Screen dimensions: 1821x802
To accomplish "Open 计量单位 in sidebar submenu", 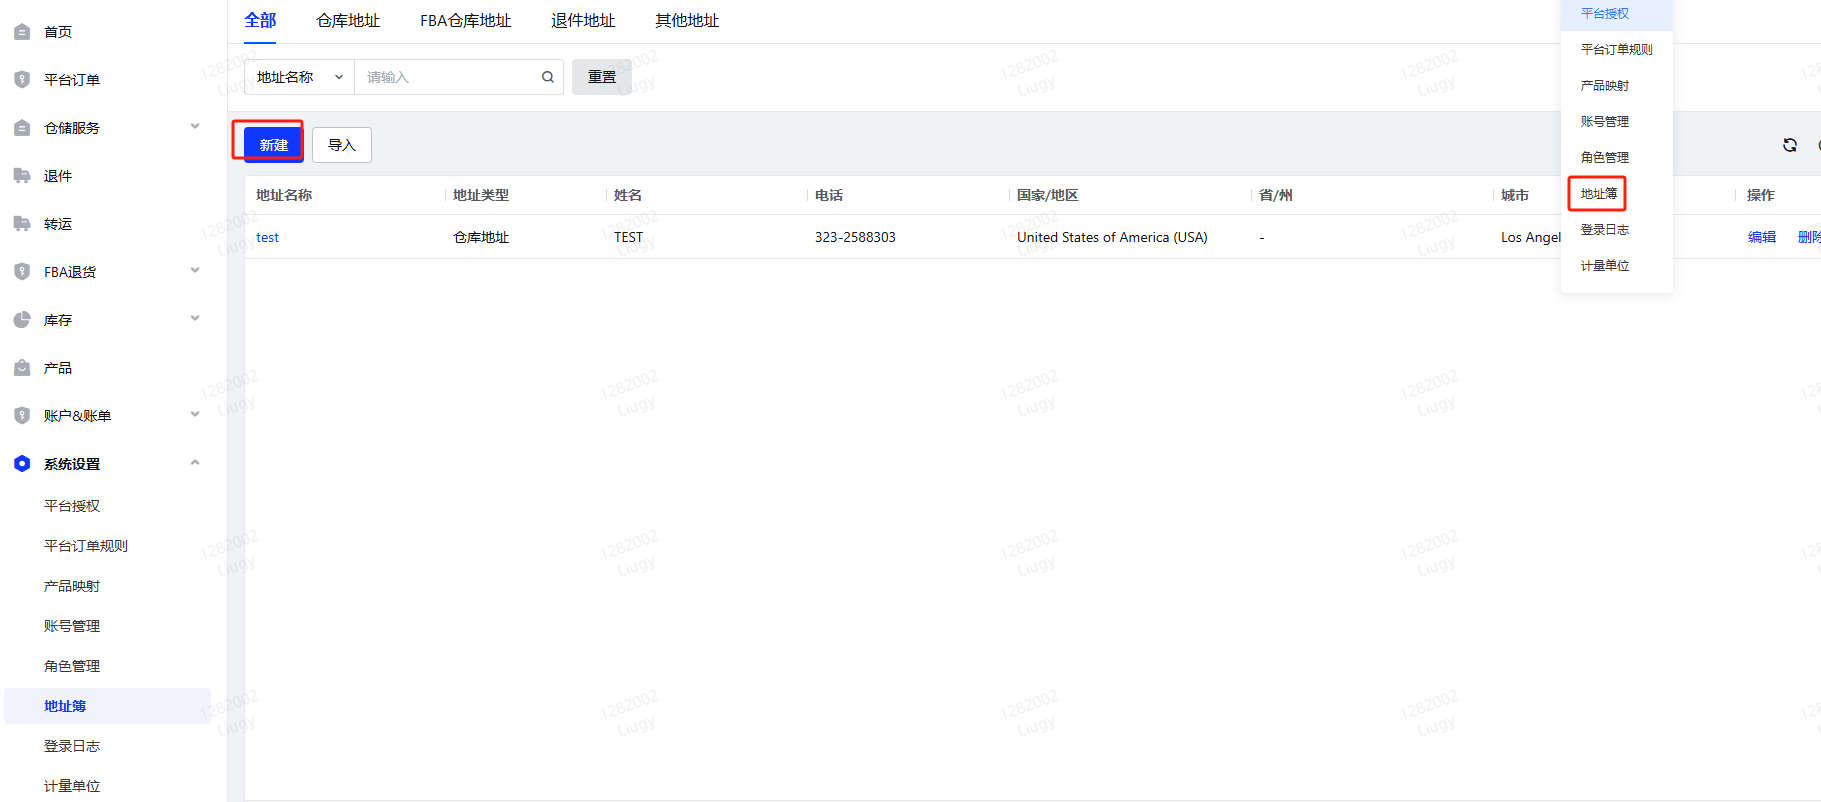I will (x=72, y=786).
